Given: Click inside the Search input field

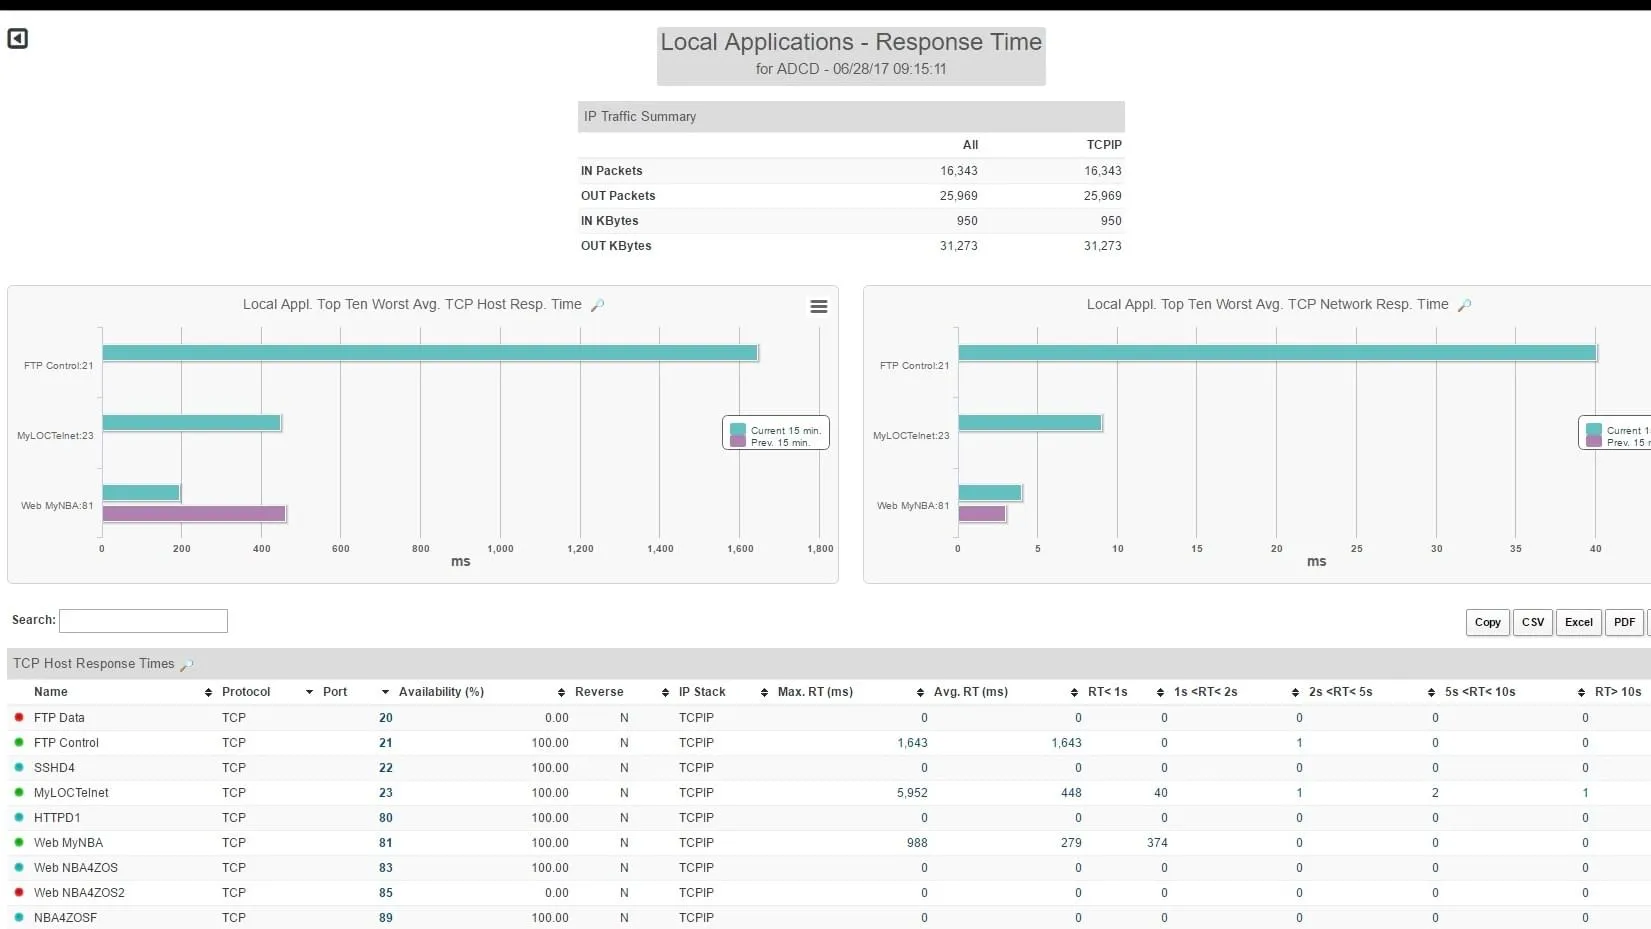Looking at the screenshot, I should [143, 620].
